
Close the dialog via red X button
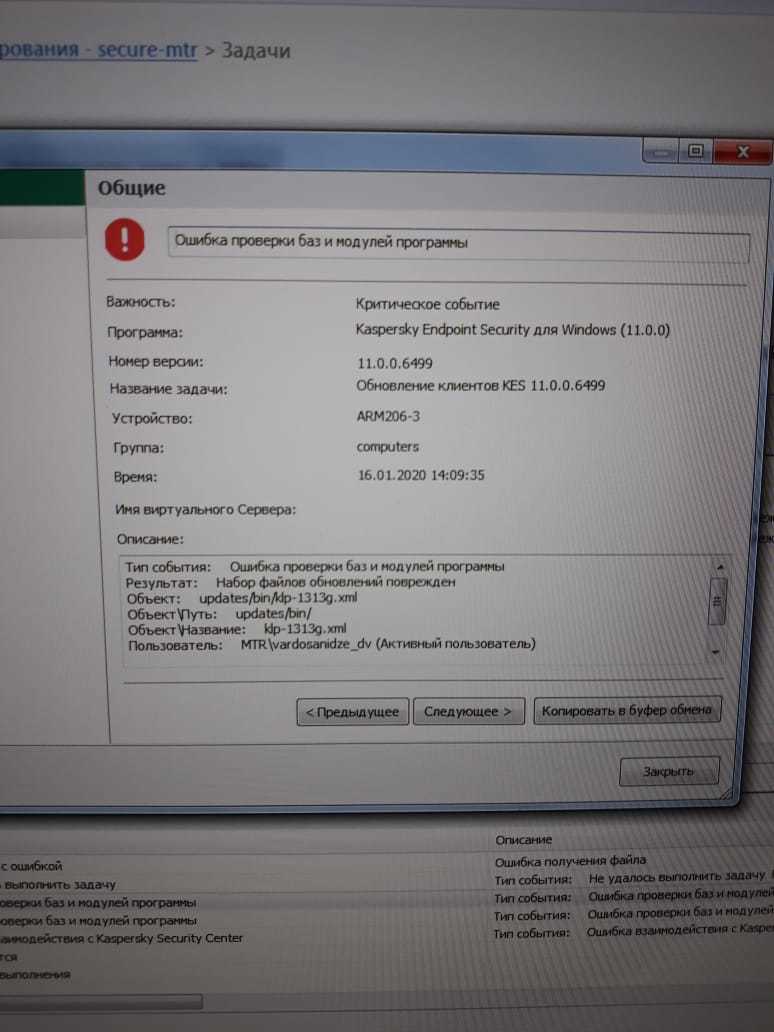coord(743,151)
